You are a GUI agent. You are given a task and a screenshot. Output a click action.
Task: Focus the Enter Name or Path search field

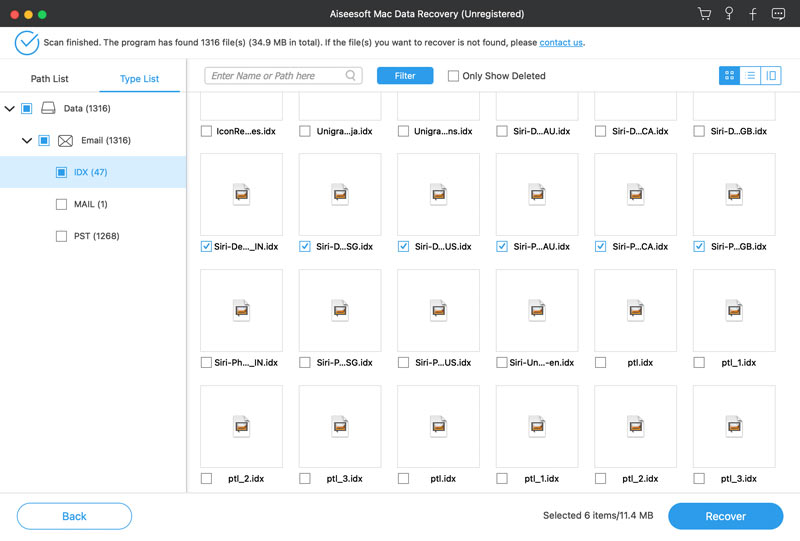[283, 76]
